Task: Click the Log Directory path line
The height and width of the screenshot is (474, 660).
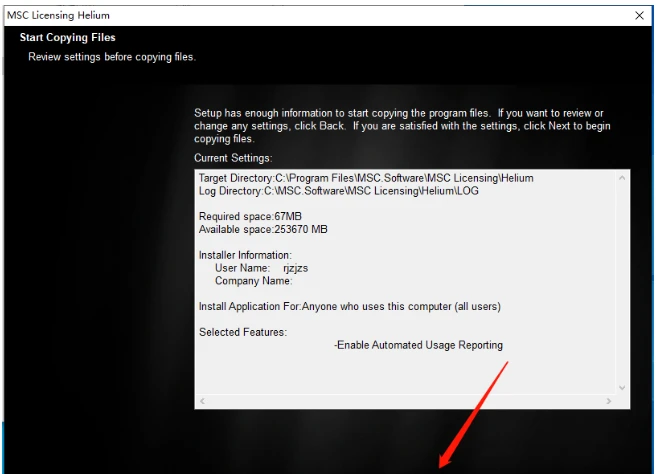Action: [x=338, y=191]
